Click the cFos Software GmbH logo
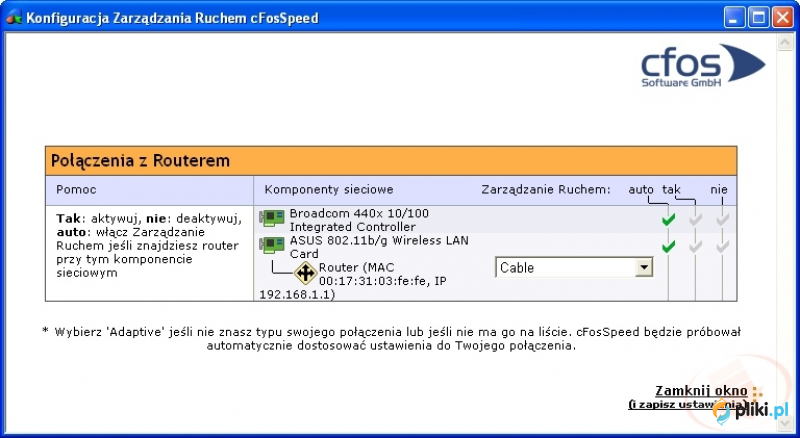Viewport: 800px width, 438px height. coord(703,65)
